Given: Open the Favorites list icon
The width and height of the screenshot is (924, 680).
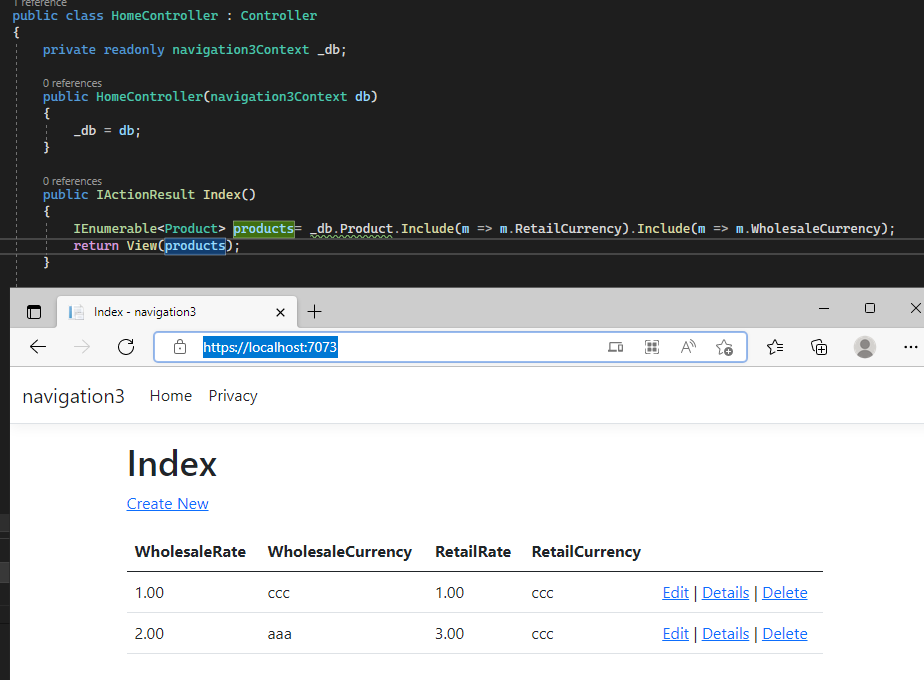Looking at the screenshot, I should coord(775,347).
